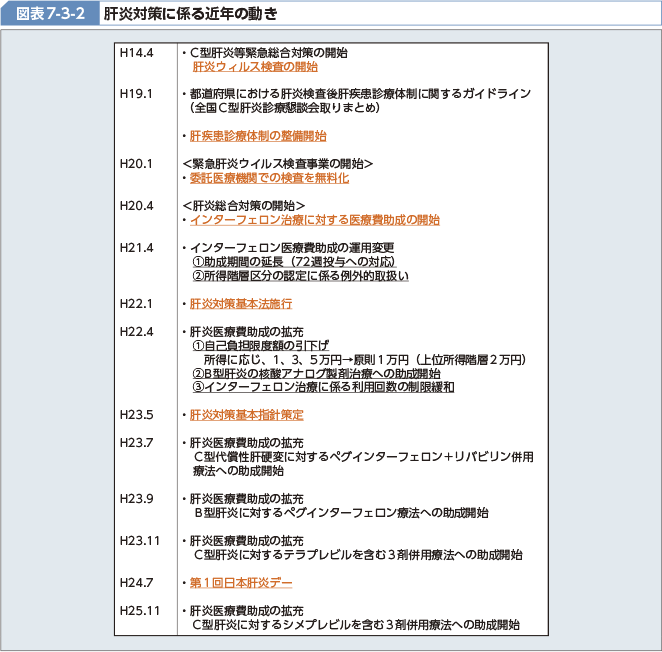662x652 pixels.
Task: Select the underlined ②所得階層区分の認定 item
Action: [x=300, y=276]
